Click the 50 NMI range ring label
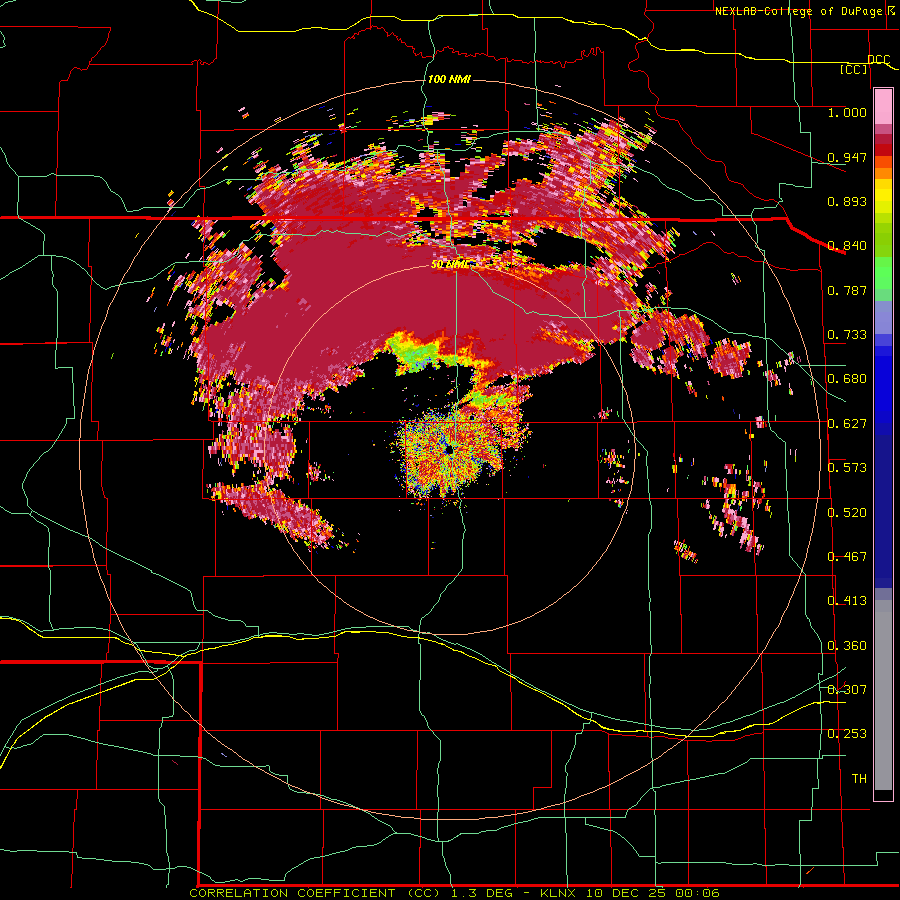This screenshot has height=900, width=900. (450, 265)
